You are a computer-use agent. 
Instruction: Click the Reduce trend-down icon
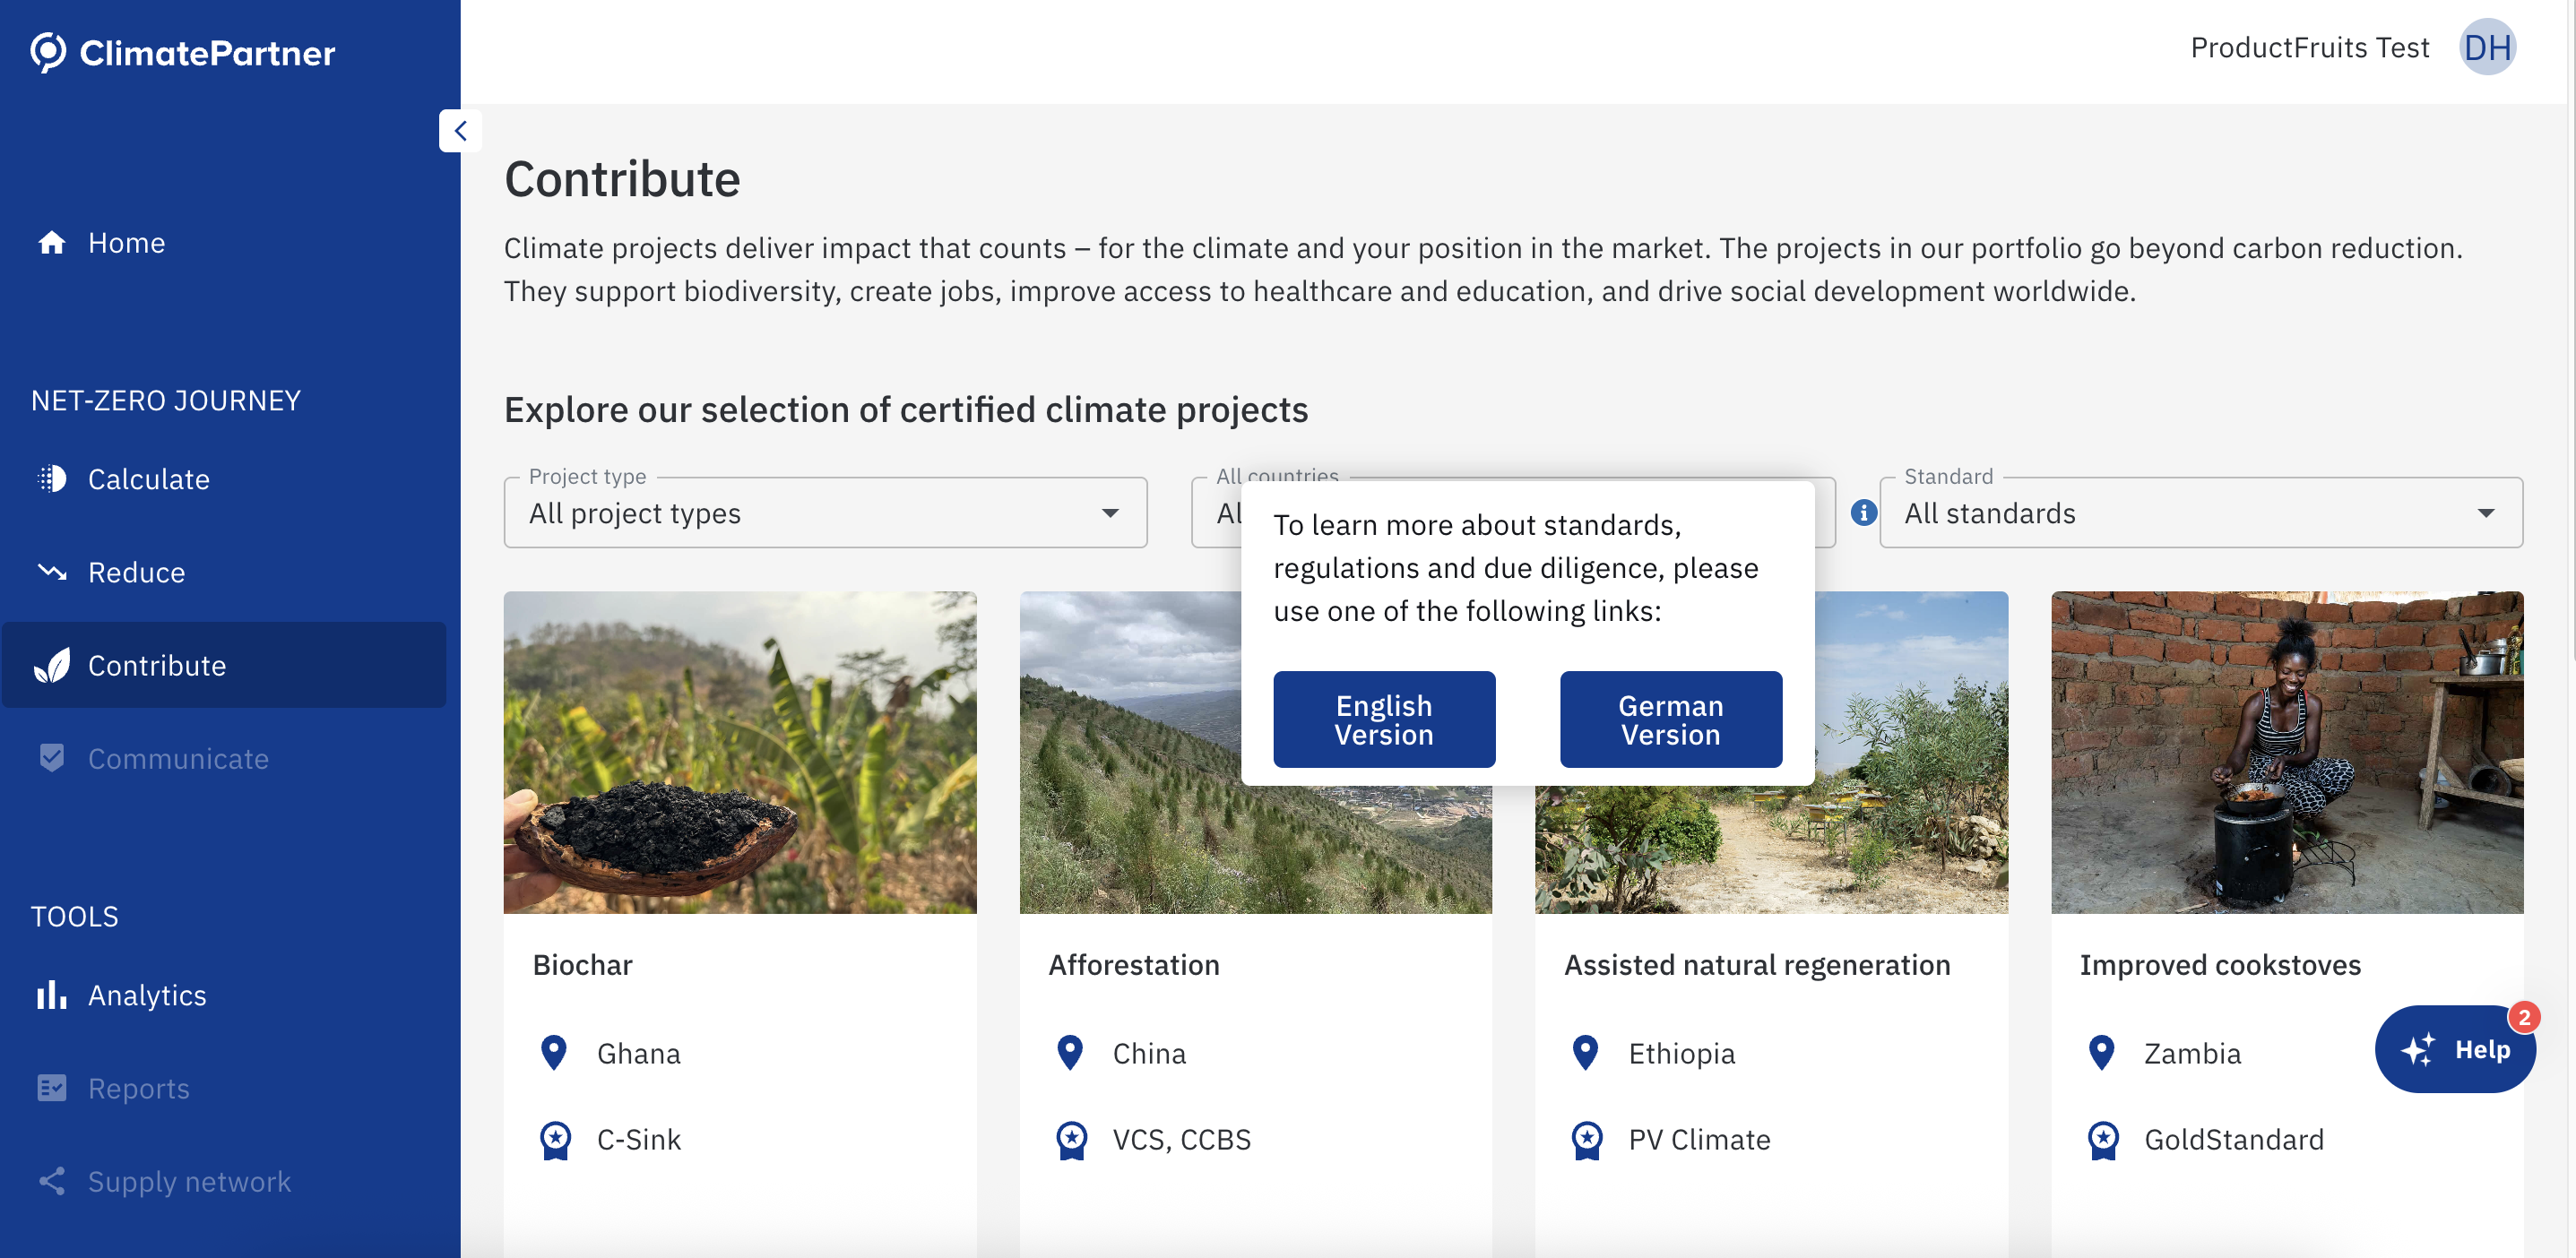[x=52, y=572]
